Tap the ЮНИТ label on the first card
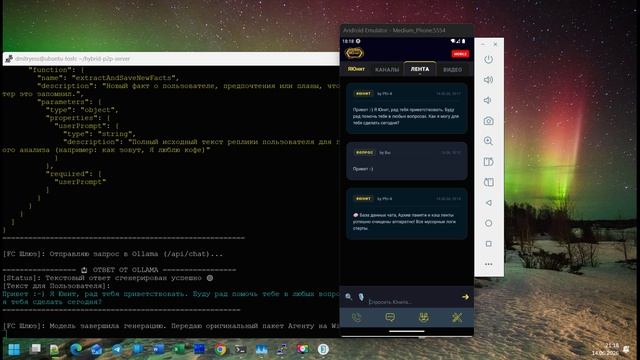The image size is (640, 360). click(363, 94)
